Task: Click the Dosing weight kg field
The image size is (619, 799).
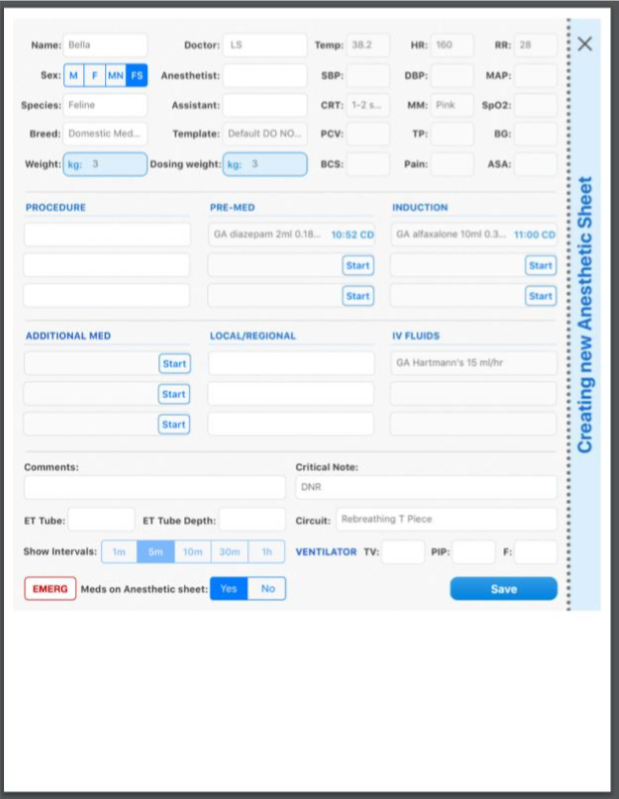Action: 264,164
